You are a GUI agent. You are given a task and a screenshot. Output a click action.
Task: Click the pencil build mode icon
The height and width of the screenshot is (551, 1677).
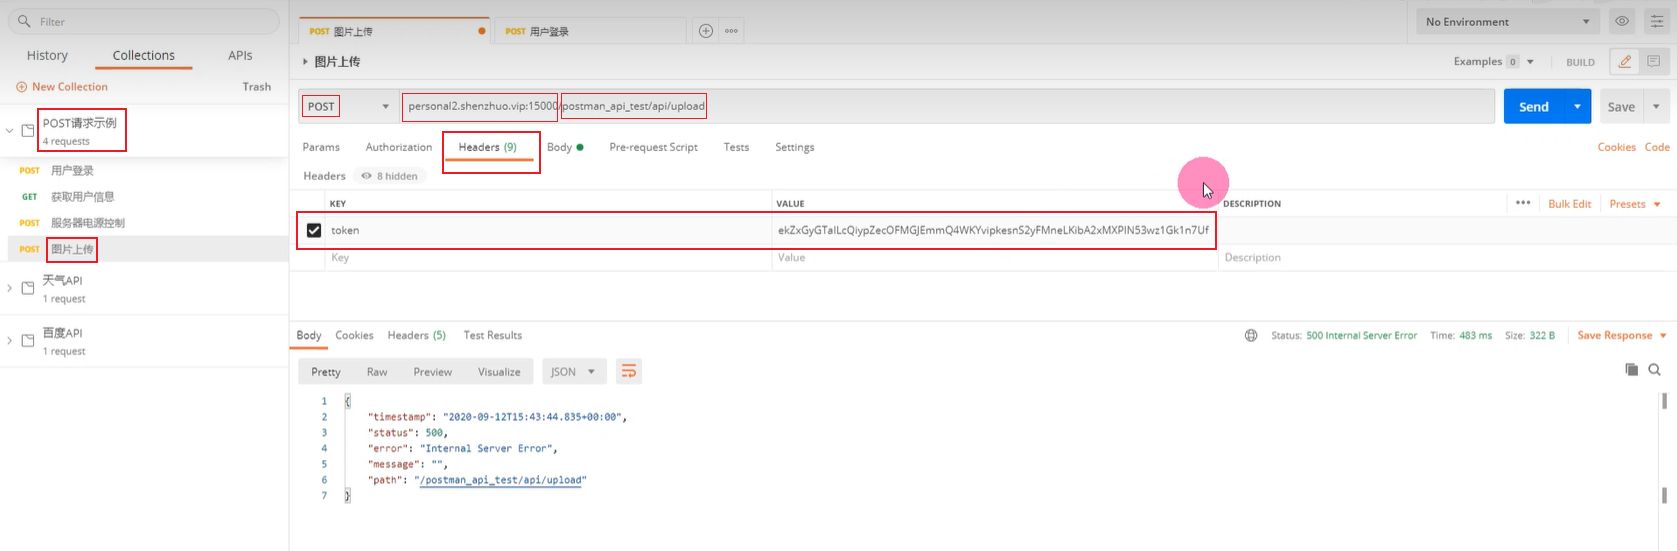point(1625,62)
